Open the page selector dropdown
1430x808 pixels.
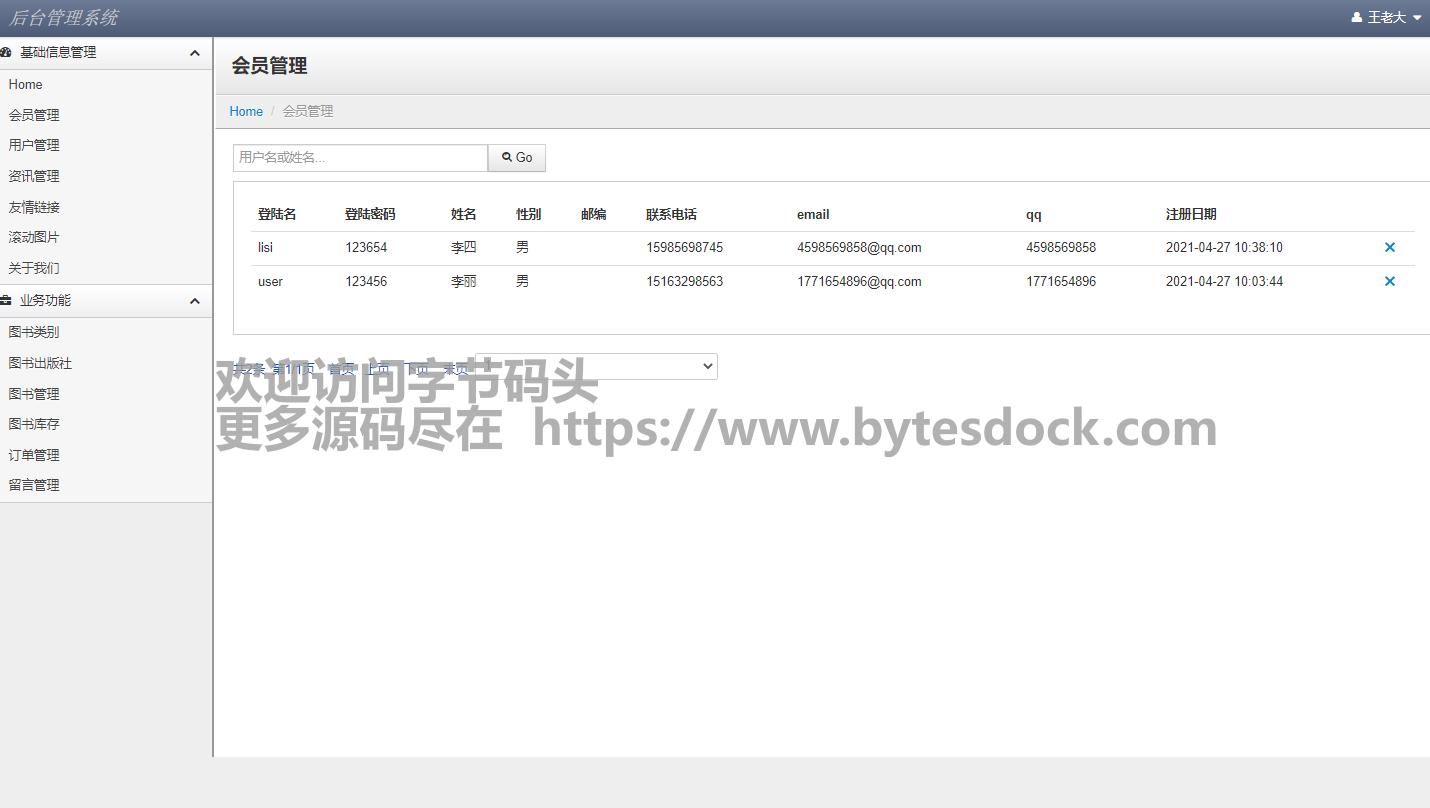pos(596,366)
